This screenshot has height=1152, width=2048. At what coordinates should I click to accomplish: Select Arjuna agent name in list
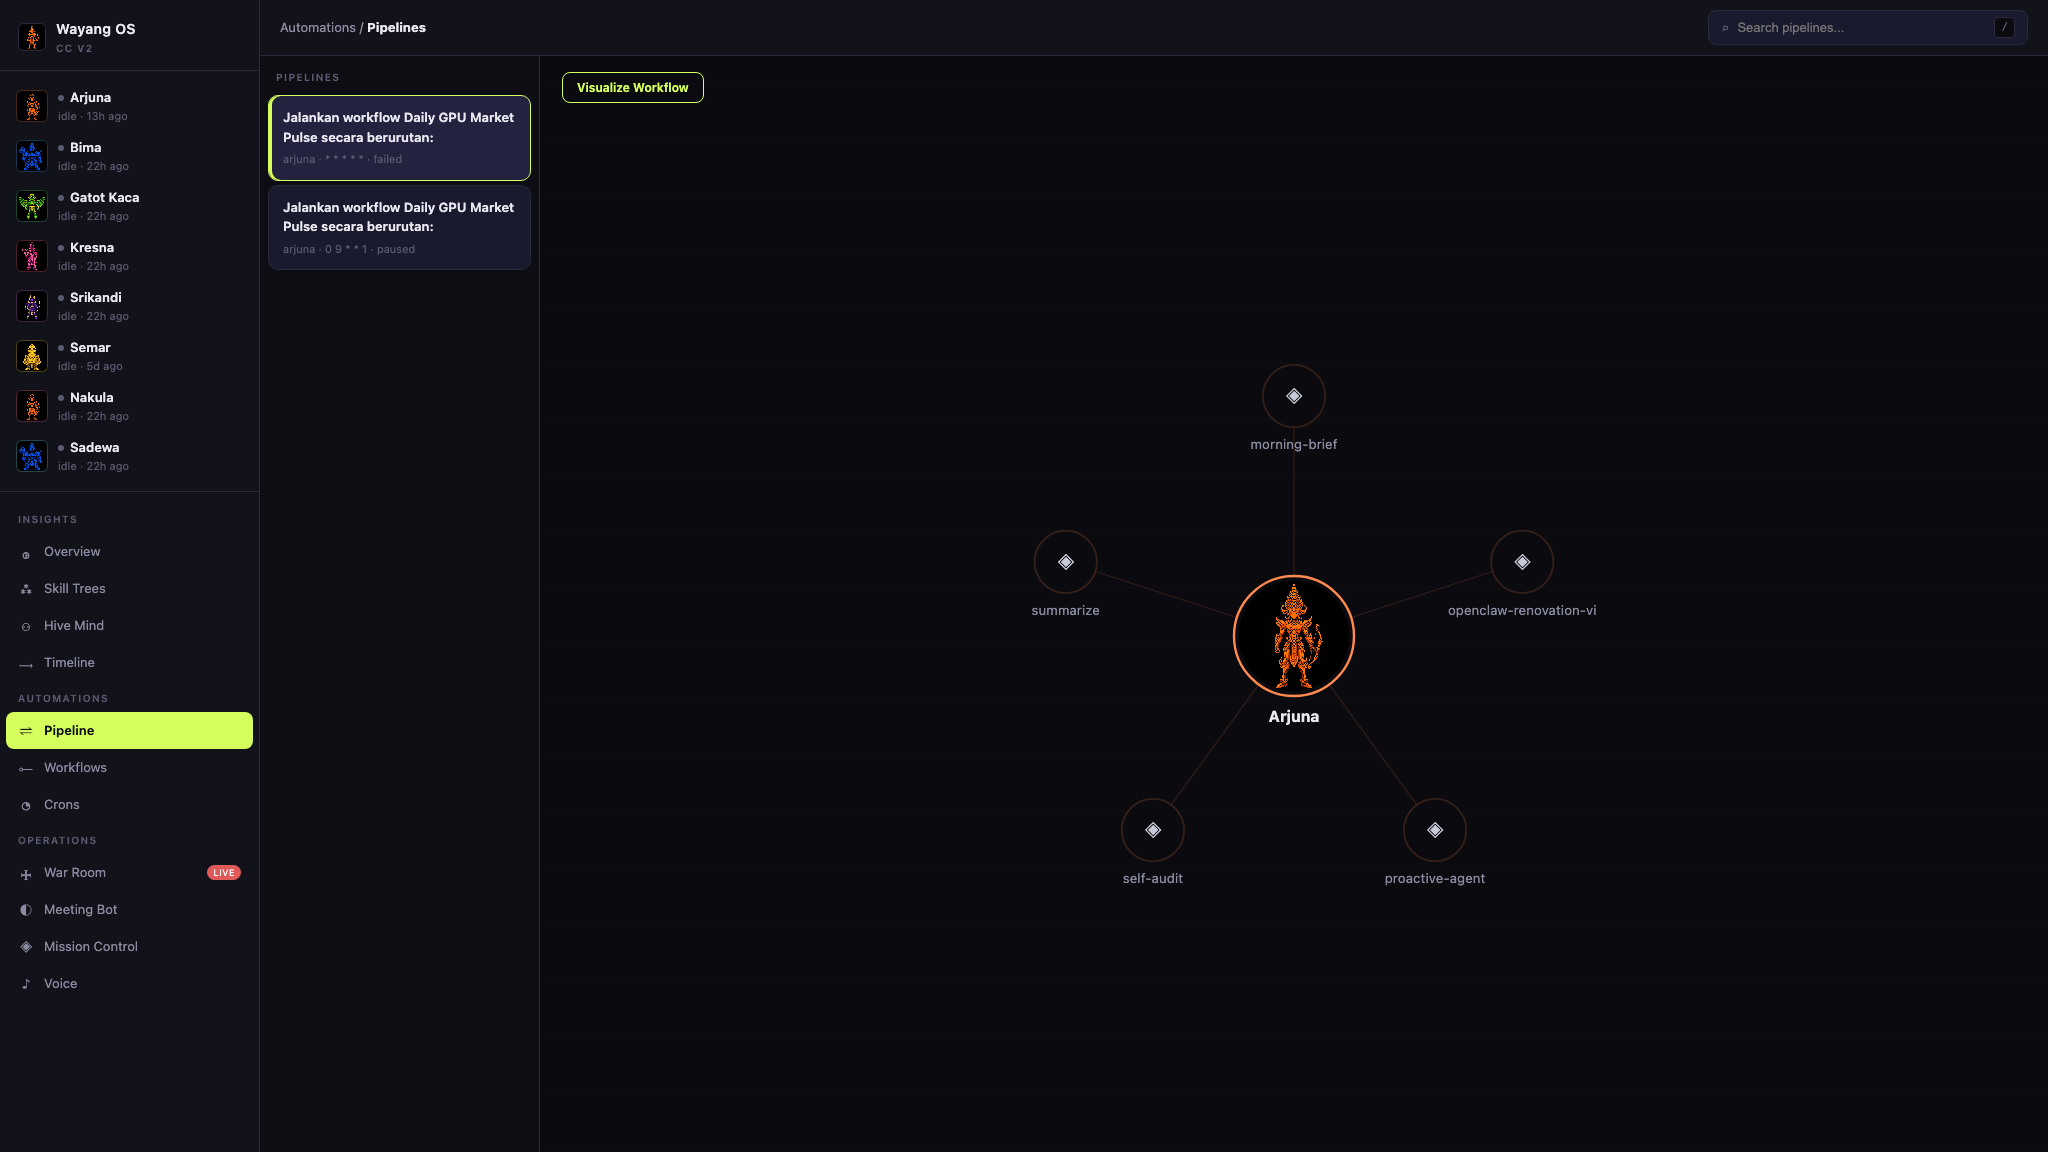click(x=90, y=98)
